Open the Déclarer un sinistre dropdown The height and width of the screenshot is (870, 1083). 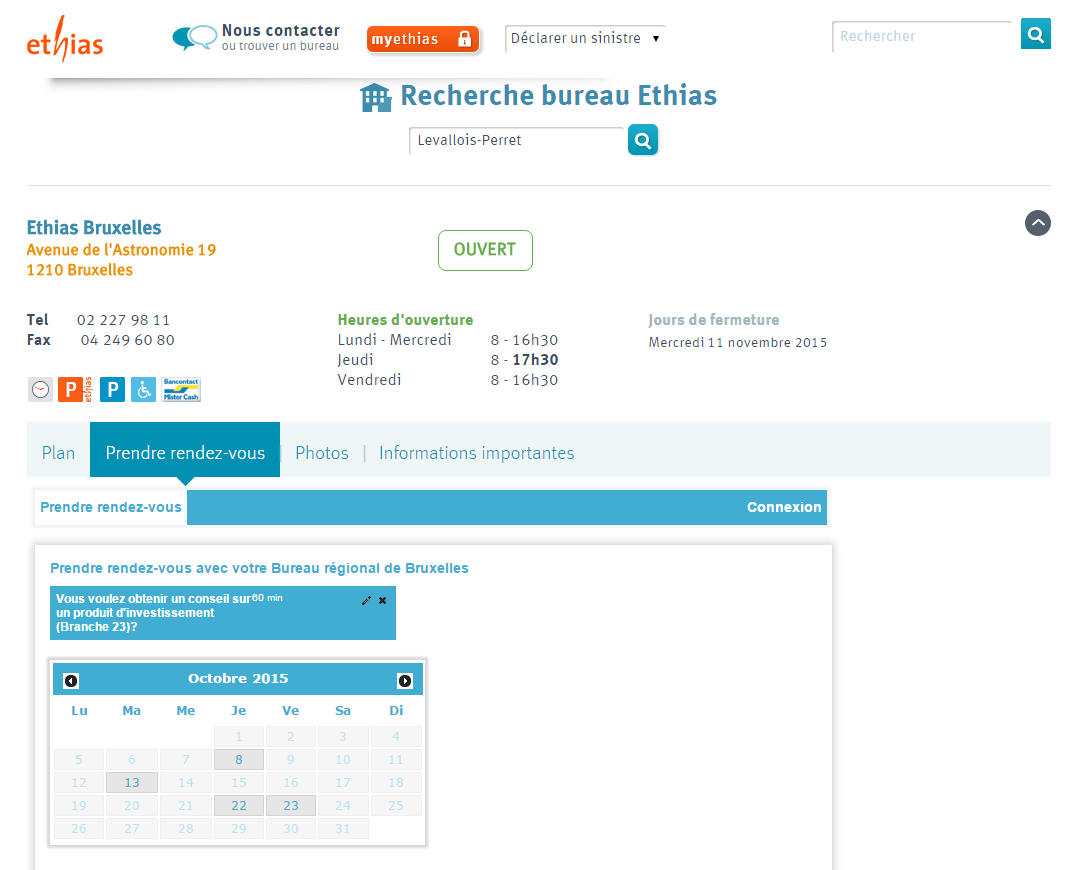(585, 39)
